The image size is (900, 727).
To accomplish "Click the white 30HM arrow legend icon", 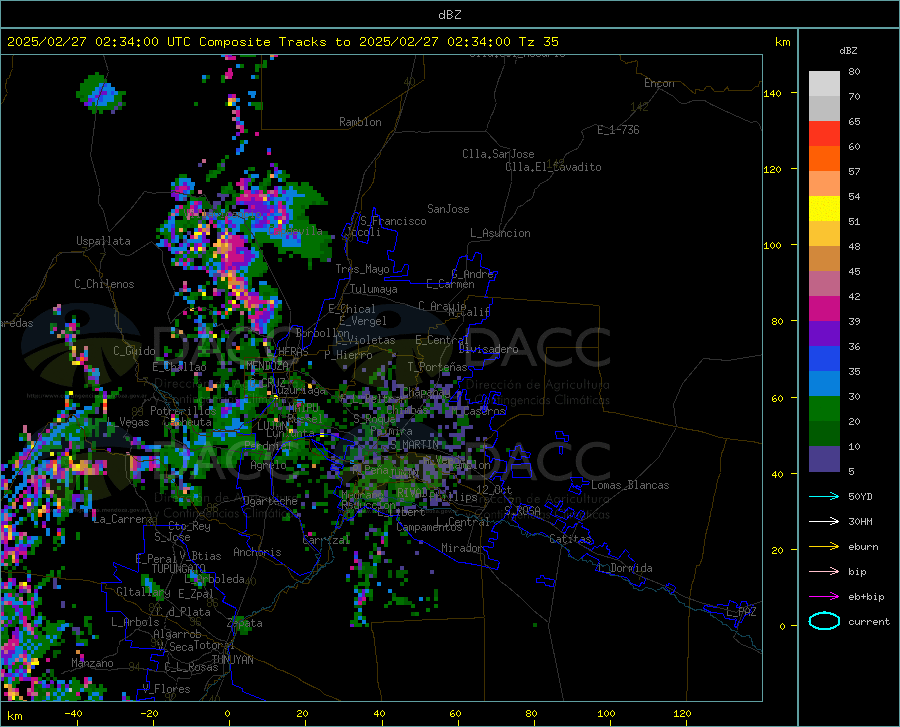I will [824, 521].
